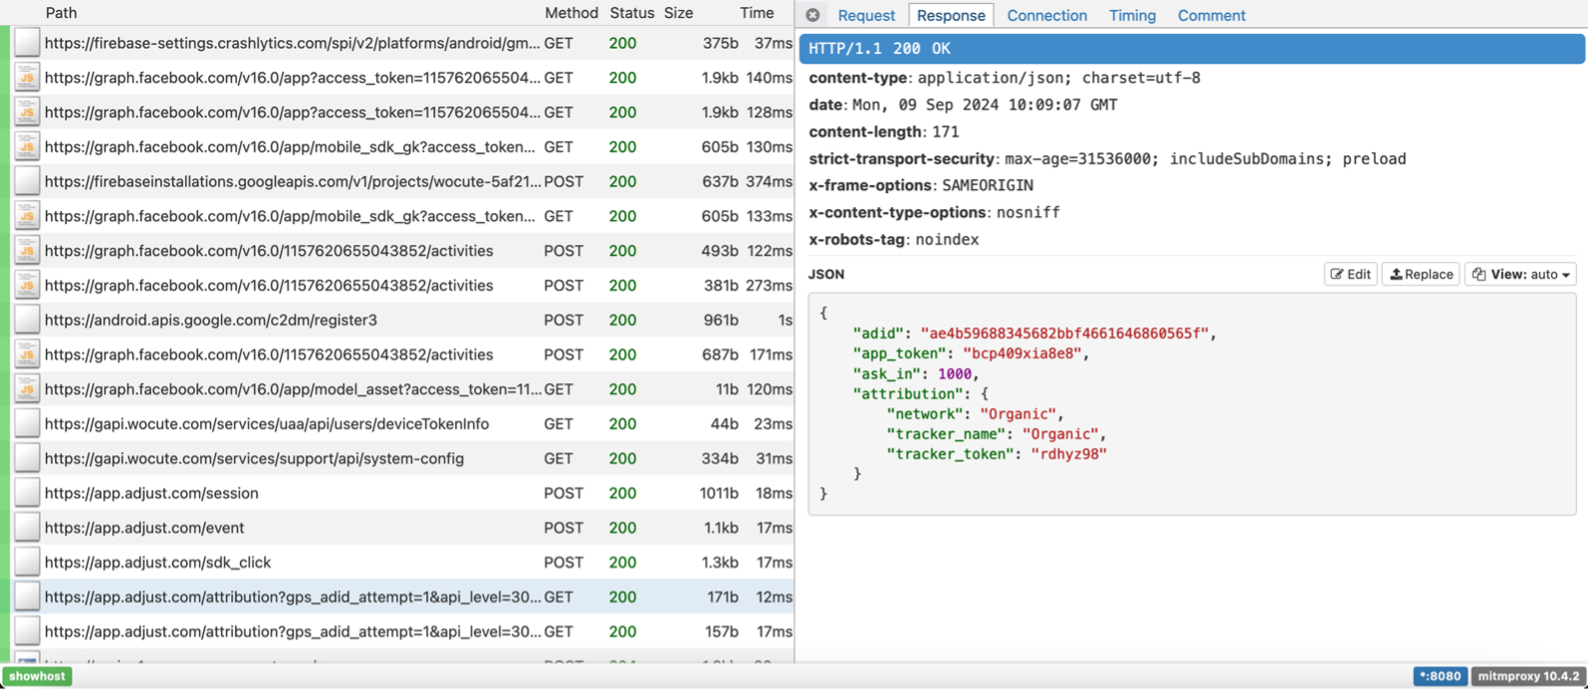Open the Connection tab
Screen dimensions: 1591x693
(x=1046, y=15)
